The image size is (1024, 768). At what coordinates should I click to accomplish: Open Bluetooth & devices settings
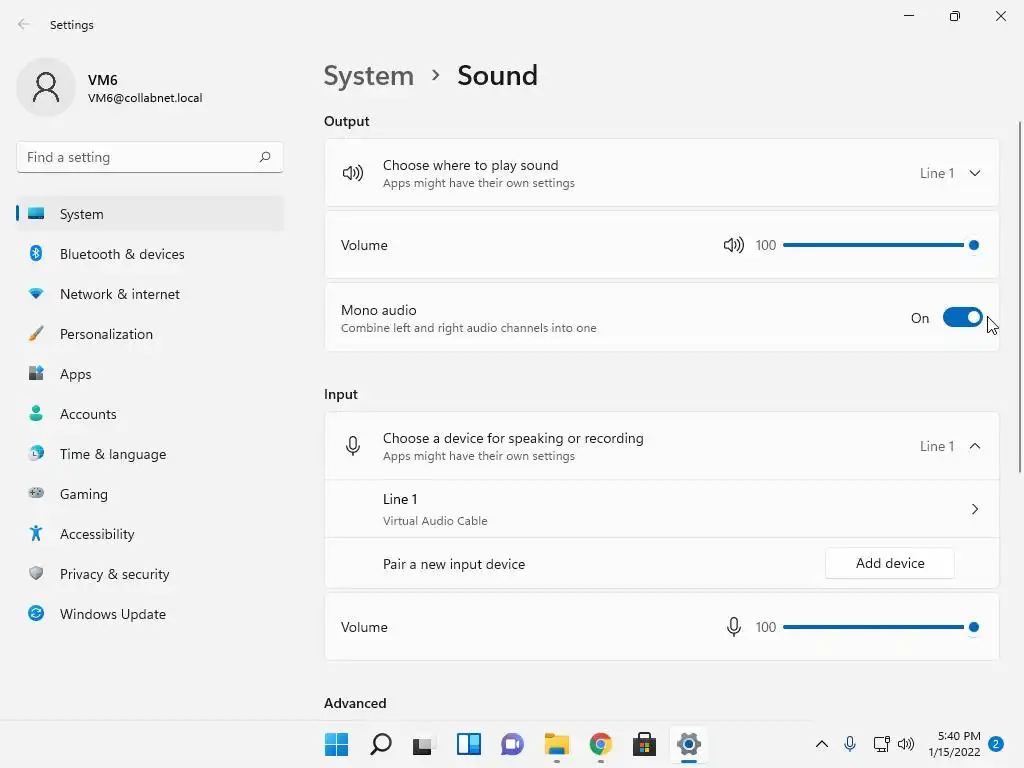[122, 254]
